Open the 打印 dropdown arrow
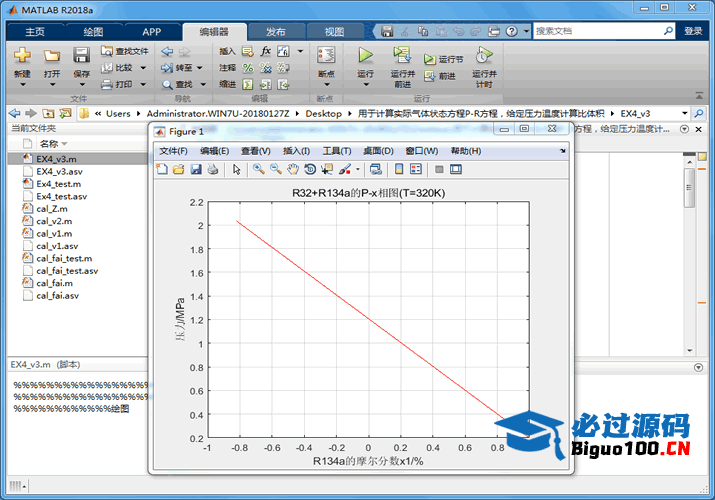 click(143, 84)
